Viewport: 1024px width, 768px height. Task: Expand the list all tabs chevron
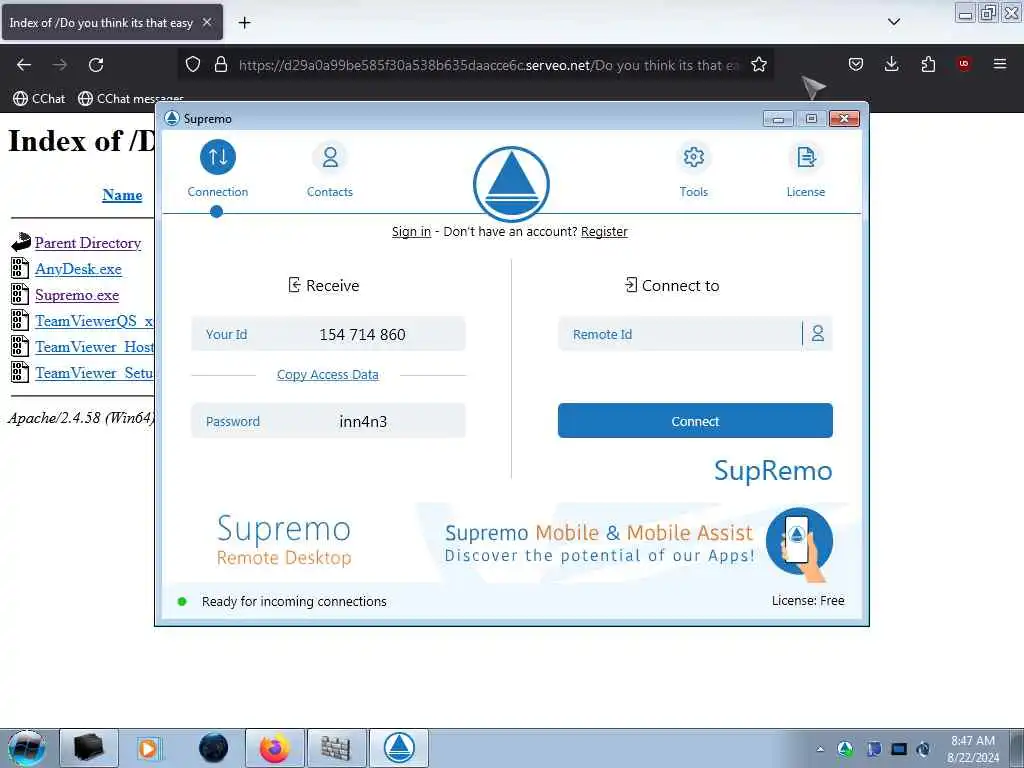[x=894, y=22]
